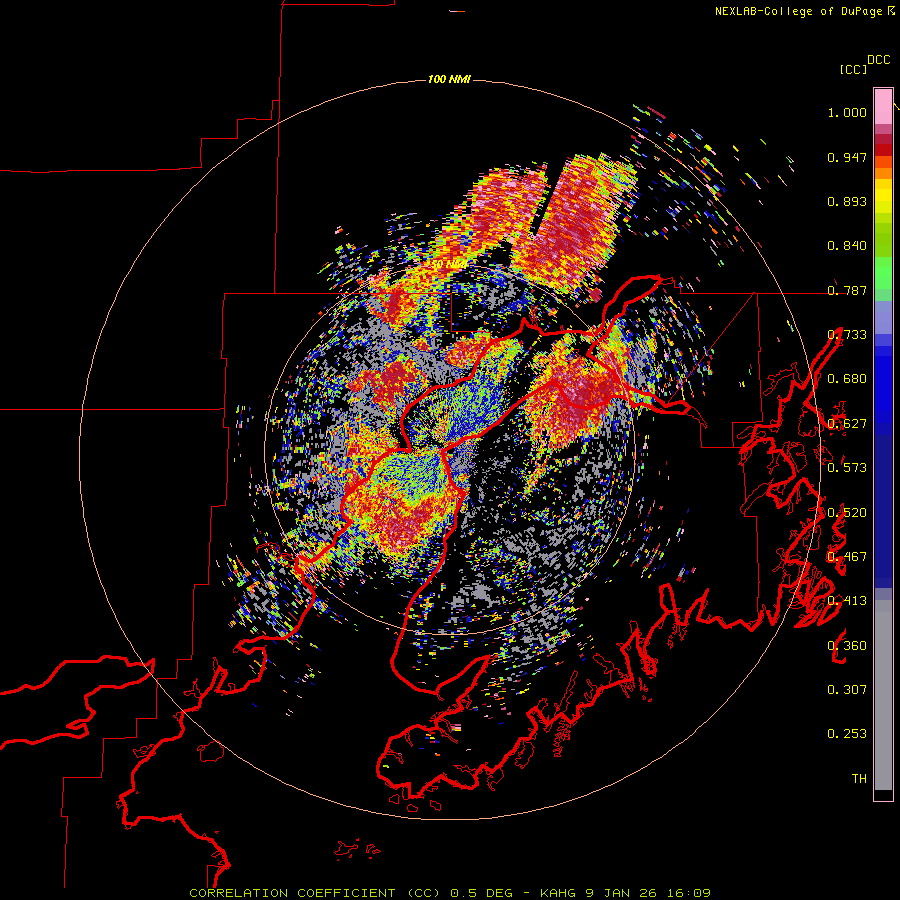Pick the bright green segment of the color bar

point(883,272)
